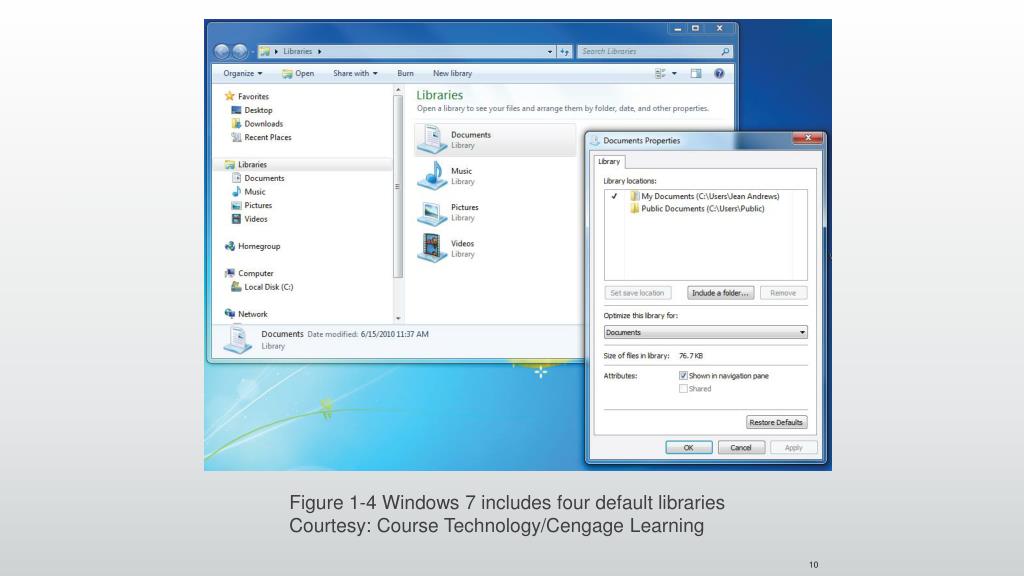
Task: Expand the Libraries breadcrumb arrow in address bar
Action: coord(319,52)
